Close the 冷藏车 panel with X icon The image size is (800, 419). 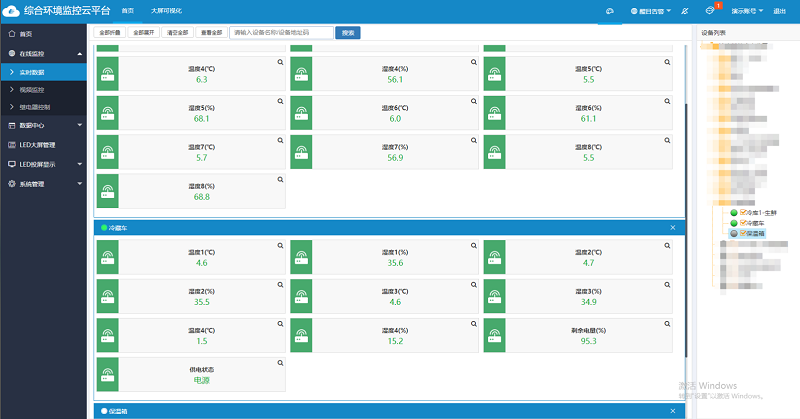pyautogui.click(x=673, y=228)
